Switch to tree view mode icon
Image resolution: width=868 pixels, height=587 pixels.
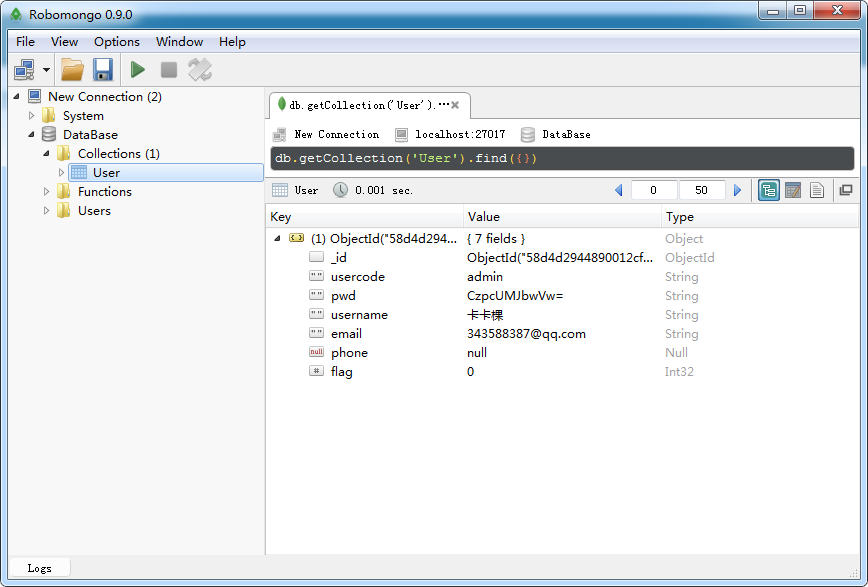(769, 190)
